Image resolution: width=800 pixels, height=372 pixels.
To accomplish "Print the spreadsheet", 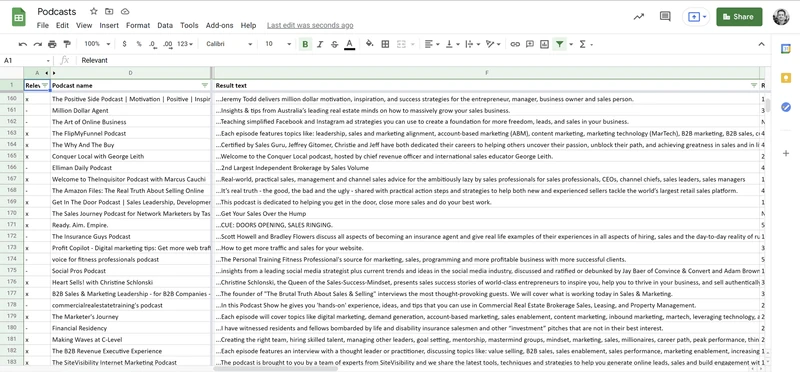I will 52,44.
